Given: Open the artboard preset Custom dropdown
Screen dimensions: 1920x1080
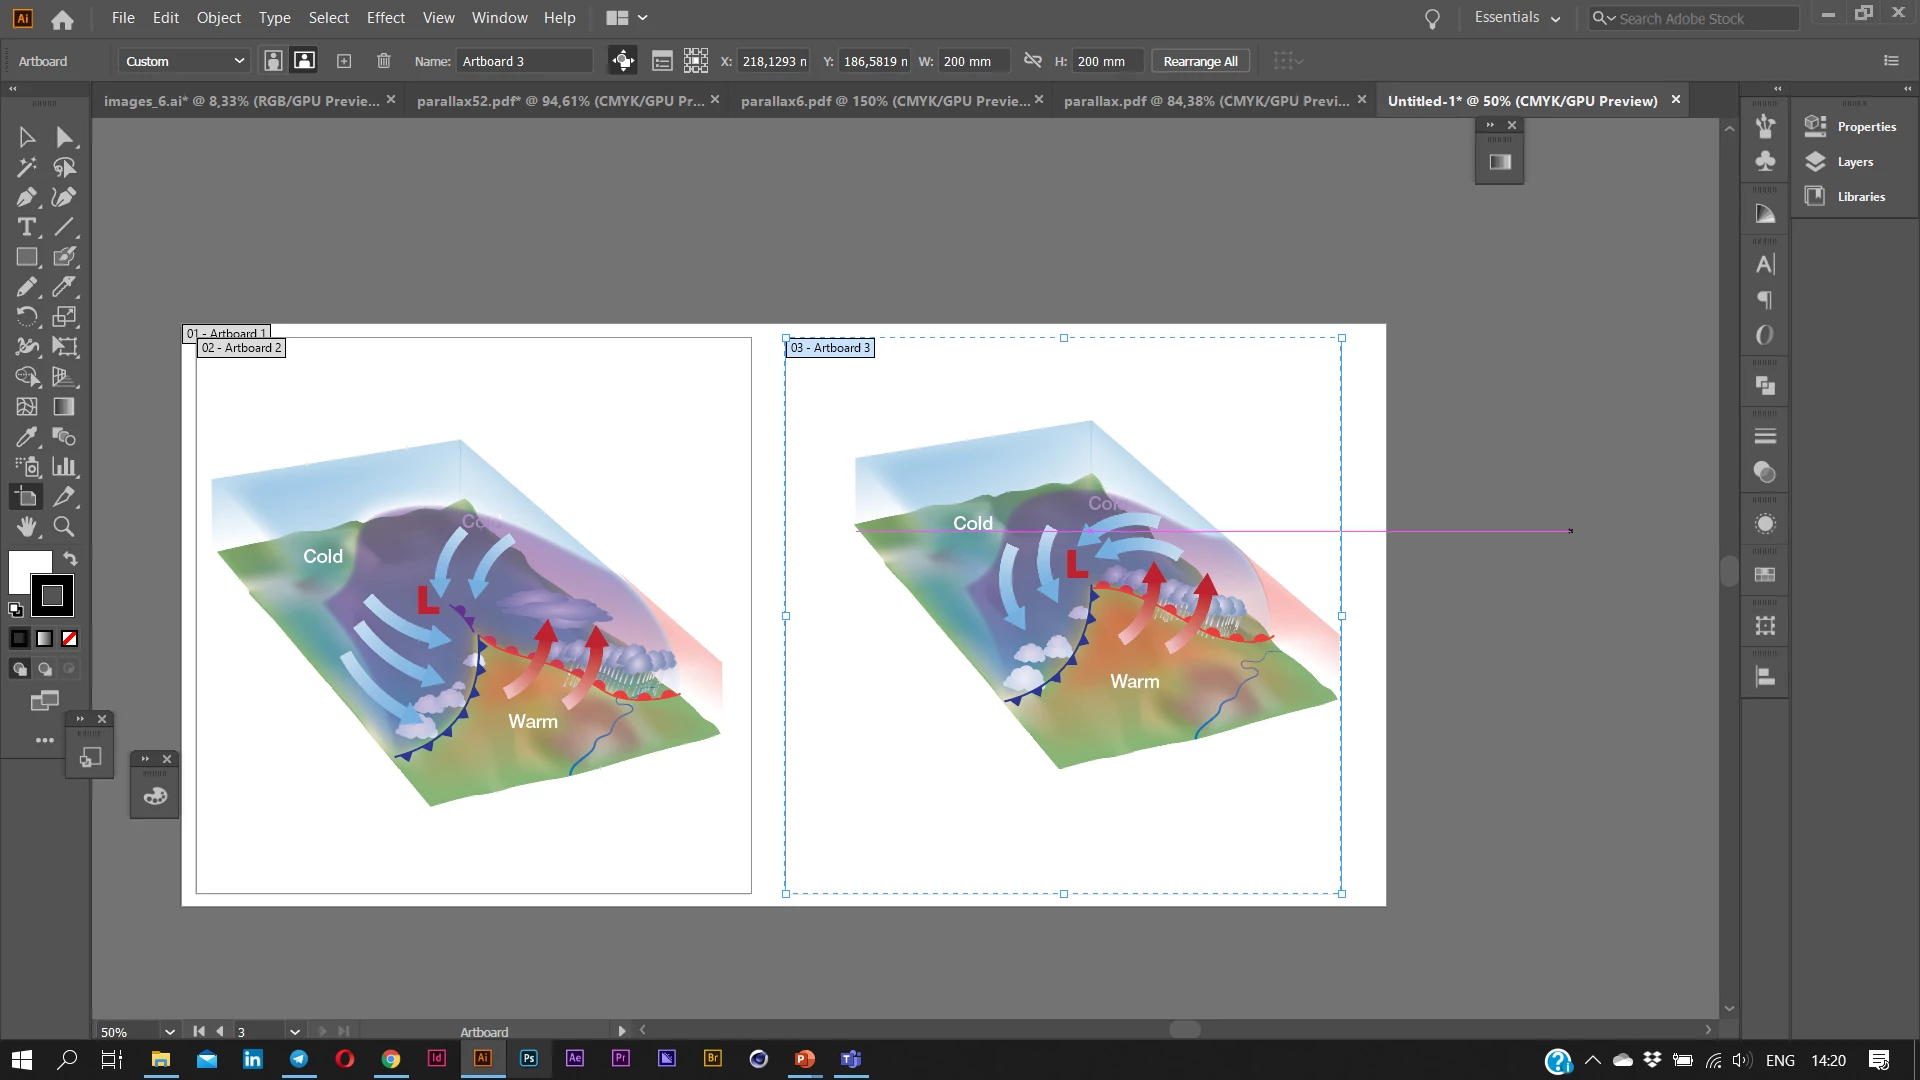Looking at the screenshot, I should pyautogui.click(x=185, y=61).
